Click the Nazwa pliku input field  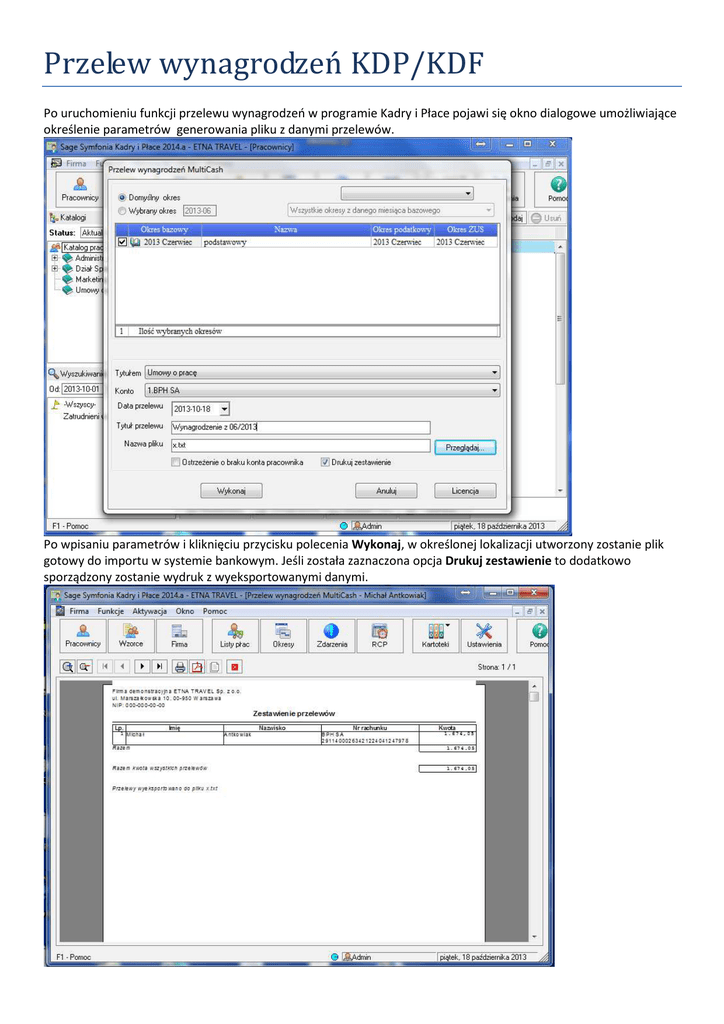click(x=300, y=446)
